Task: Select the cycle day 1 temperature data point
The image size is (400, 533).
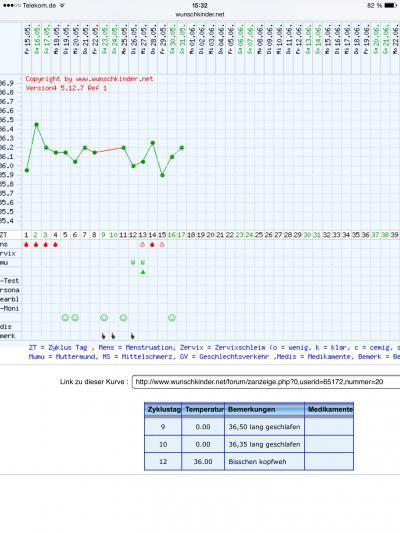Action: point(27,170)
